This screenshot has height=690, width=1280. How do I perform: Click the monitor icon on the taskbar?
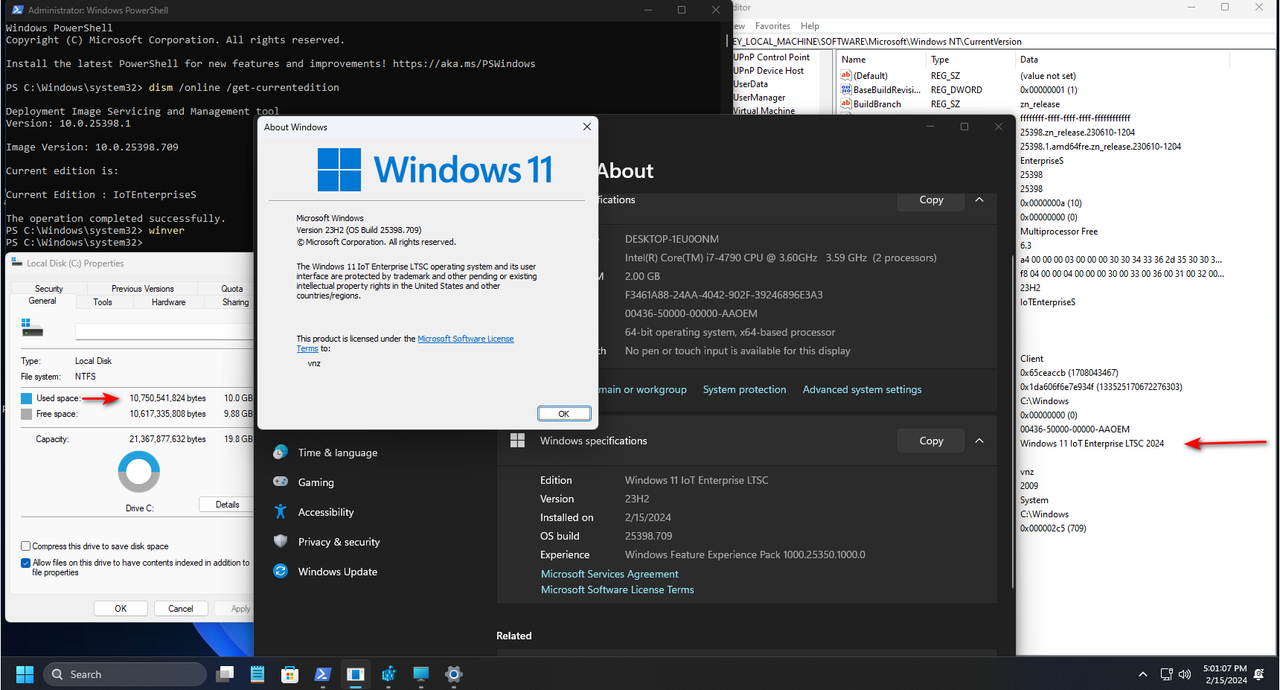point(421,674)
